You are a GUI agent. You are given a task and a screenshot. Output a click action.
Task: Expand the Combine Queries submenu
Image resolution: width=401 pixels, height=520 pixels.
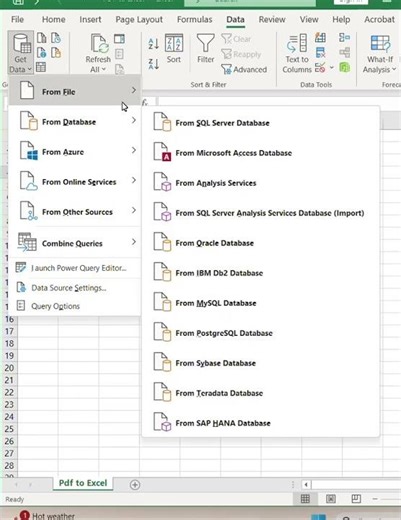75,243
